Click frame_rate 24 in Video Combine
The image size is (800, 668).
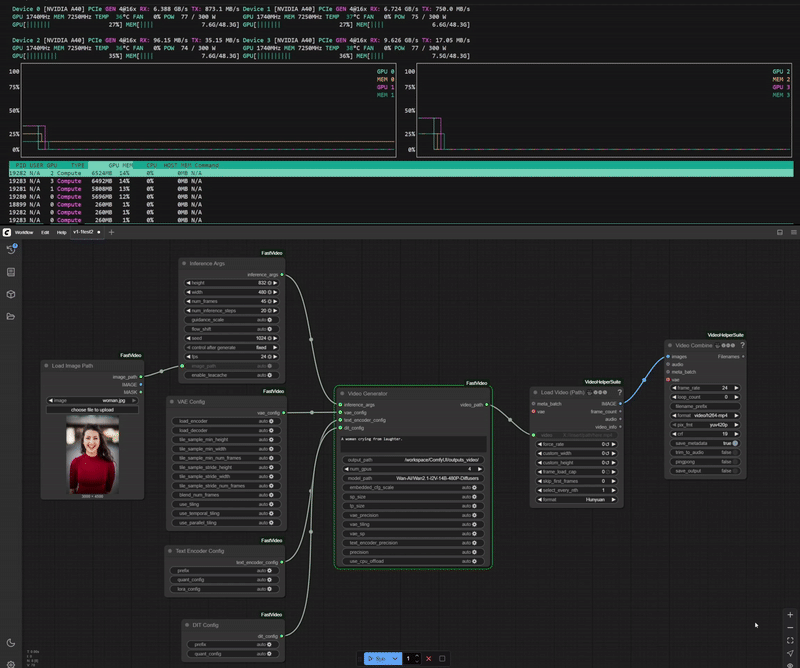pyautogui.click(x=705, y=388)
